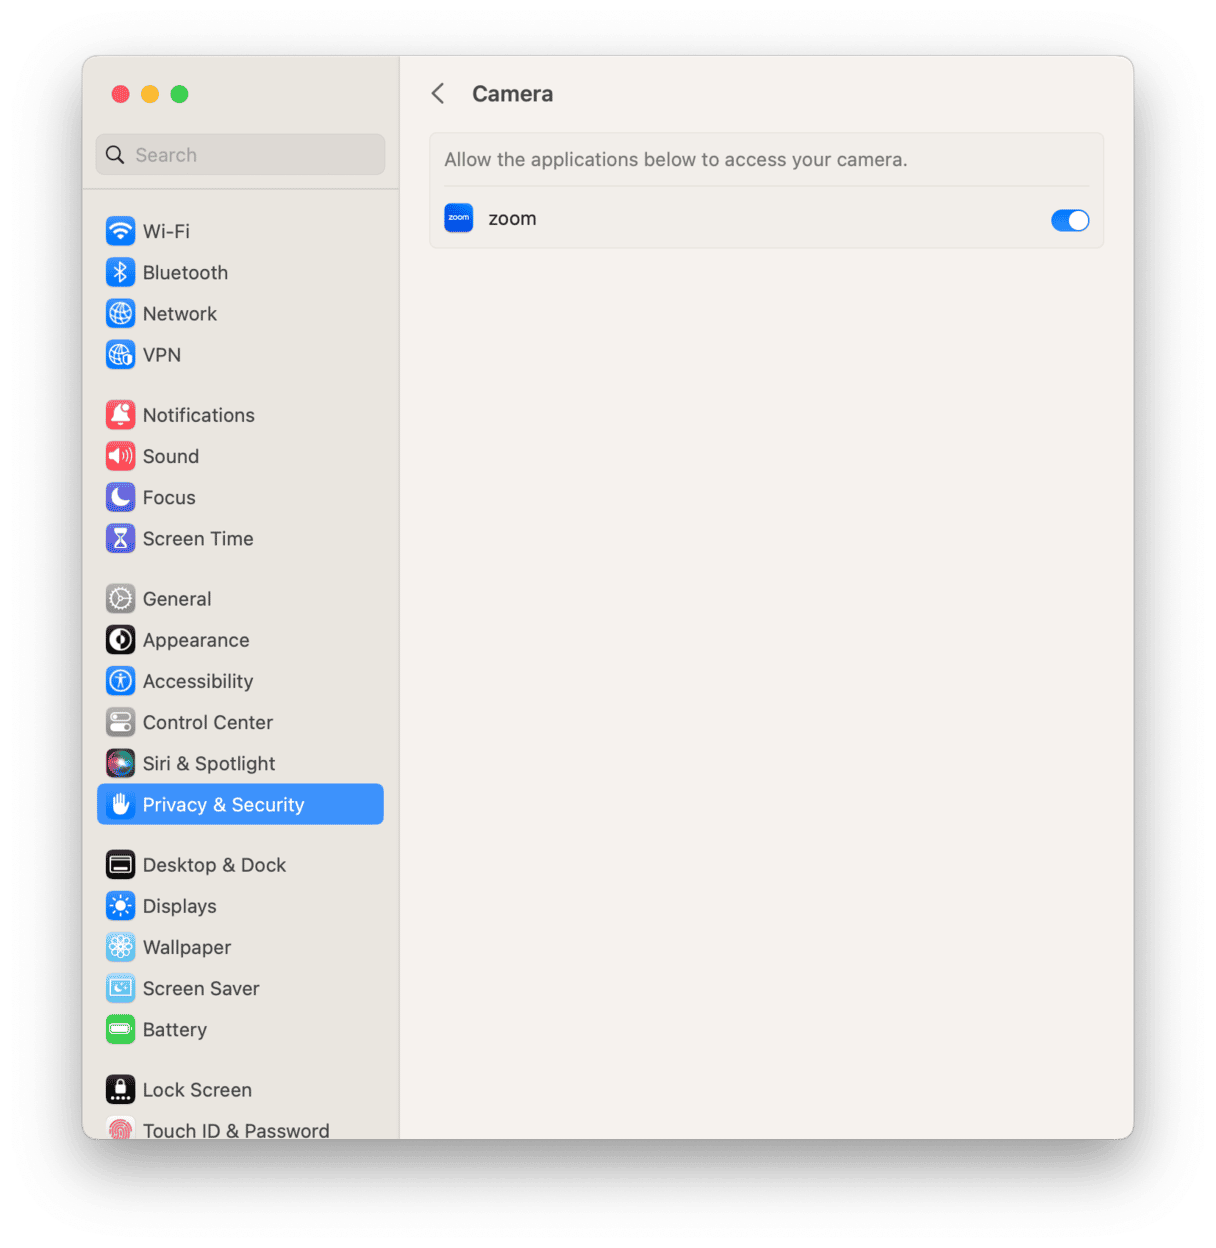Image resolution: width=1216 pixels, height=1248 pixels.
Task: Go back using the chevron arrow
Action: [x=438, y=93]
